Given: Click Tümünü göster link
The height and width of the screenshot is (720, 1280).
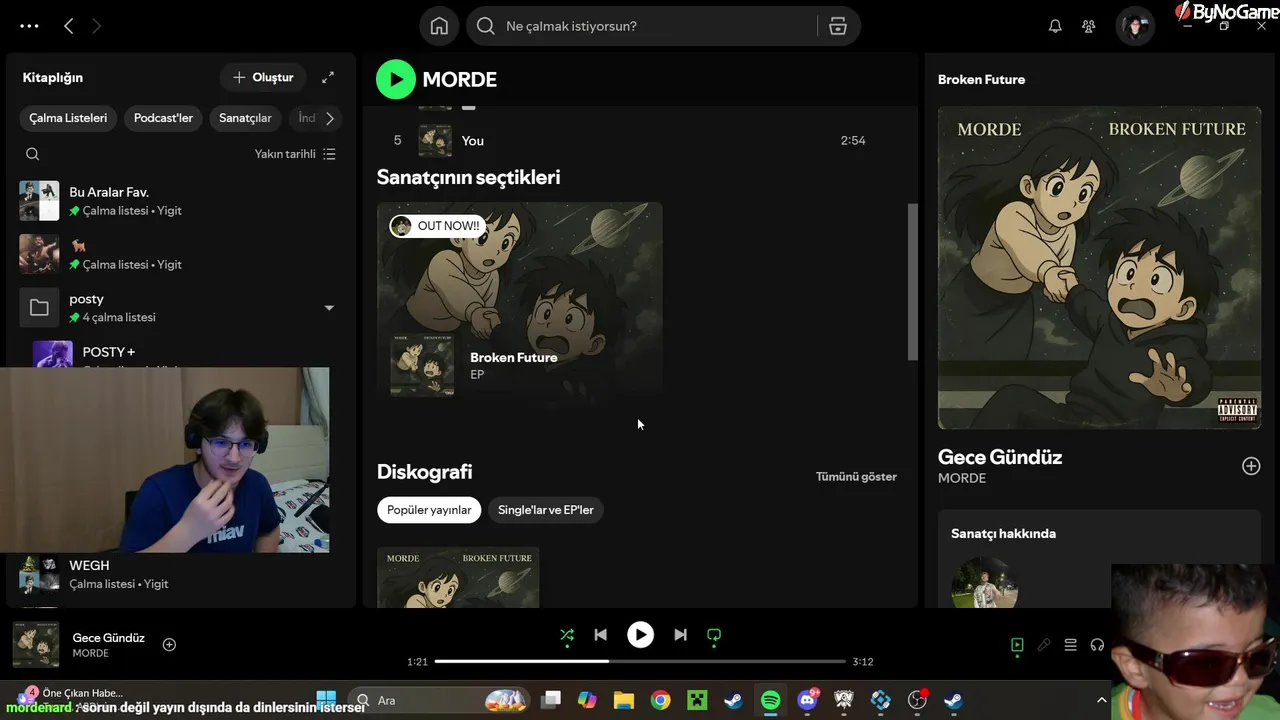Looking at the screenshot, I should click(856, 477).
